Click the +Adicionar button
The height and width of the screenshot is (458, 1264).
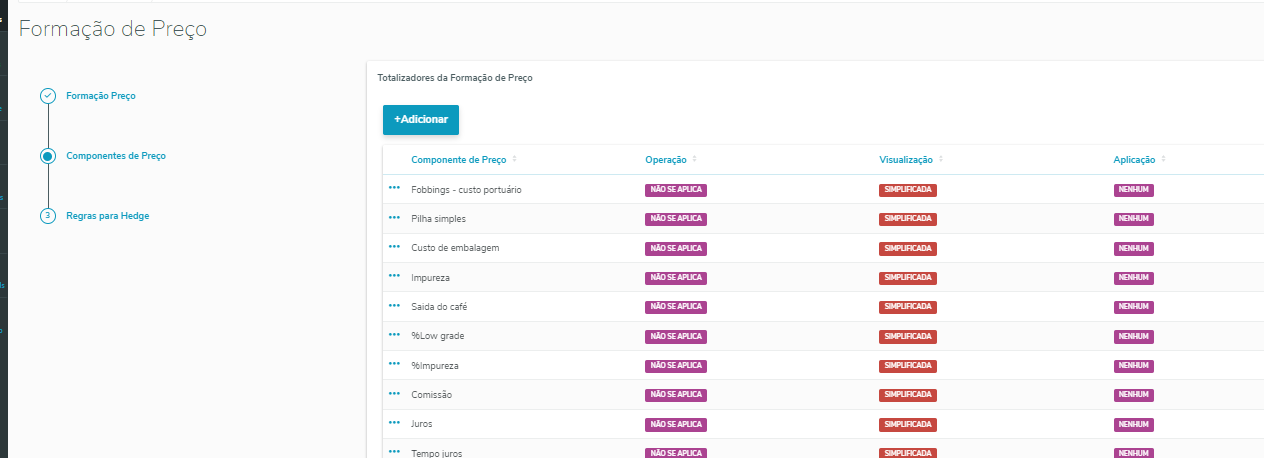click(421, 120)
